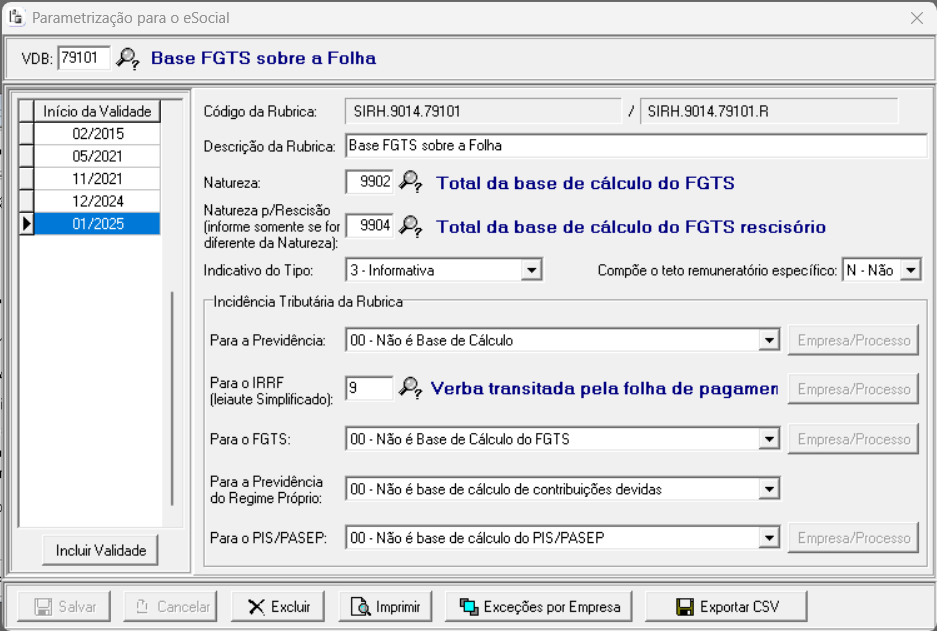This screenshot has width=937, height=631.
Task: Expand the Para a Previdência dropdown
Action: tap(769, 341)
